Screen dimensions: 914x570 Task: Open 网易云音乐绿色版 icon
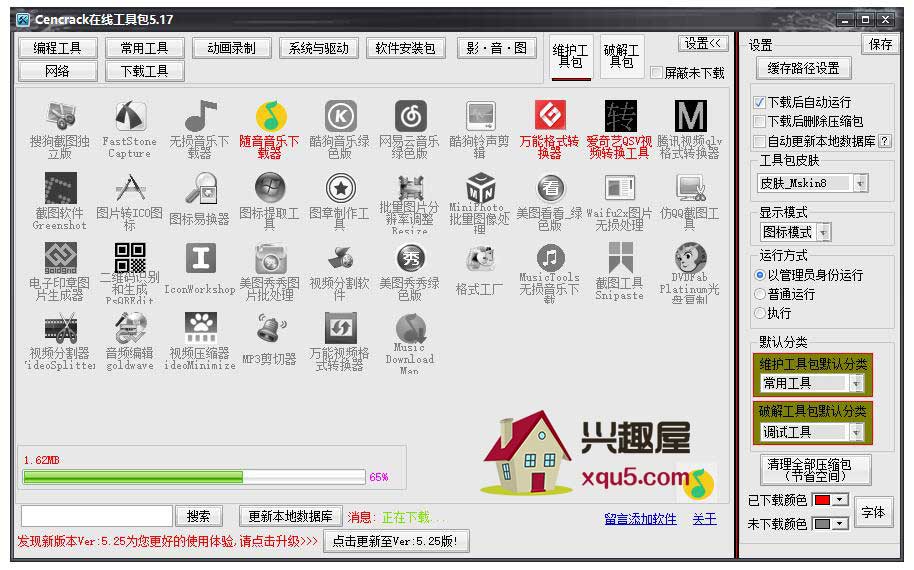point(410,116)
